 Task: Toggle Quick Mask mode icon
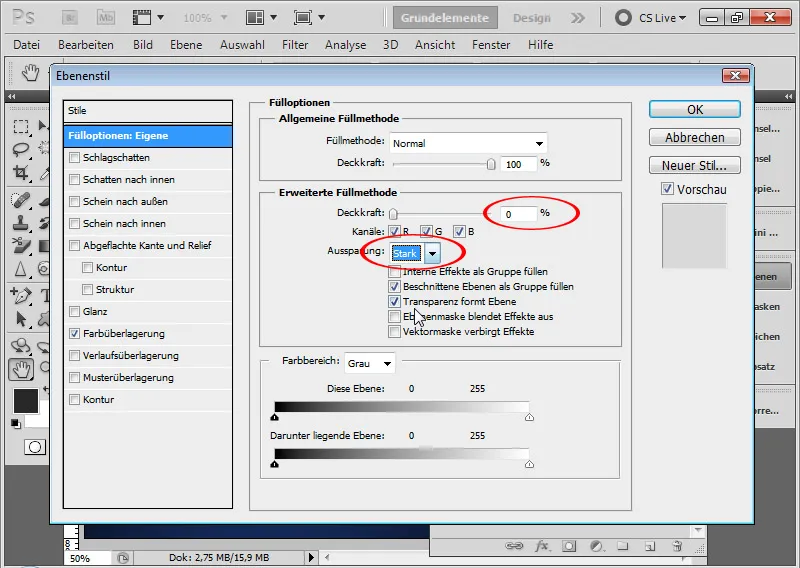(35, 447)
